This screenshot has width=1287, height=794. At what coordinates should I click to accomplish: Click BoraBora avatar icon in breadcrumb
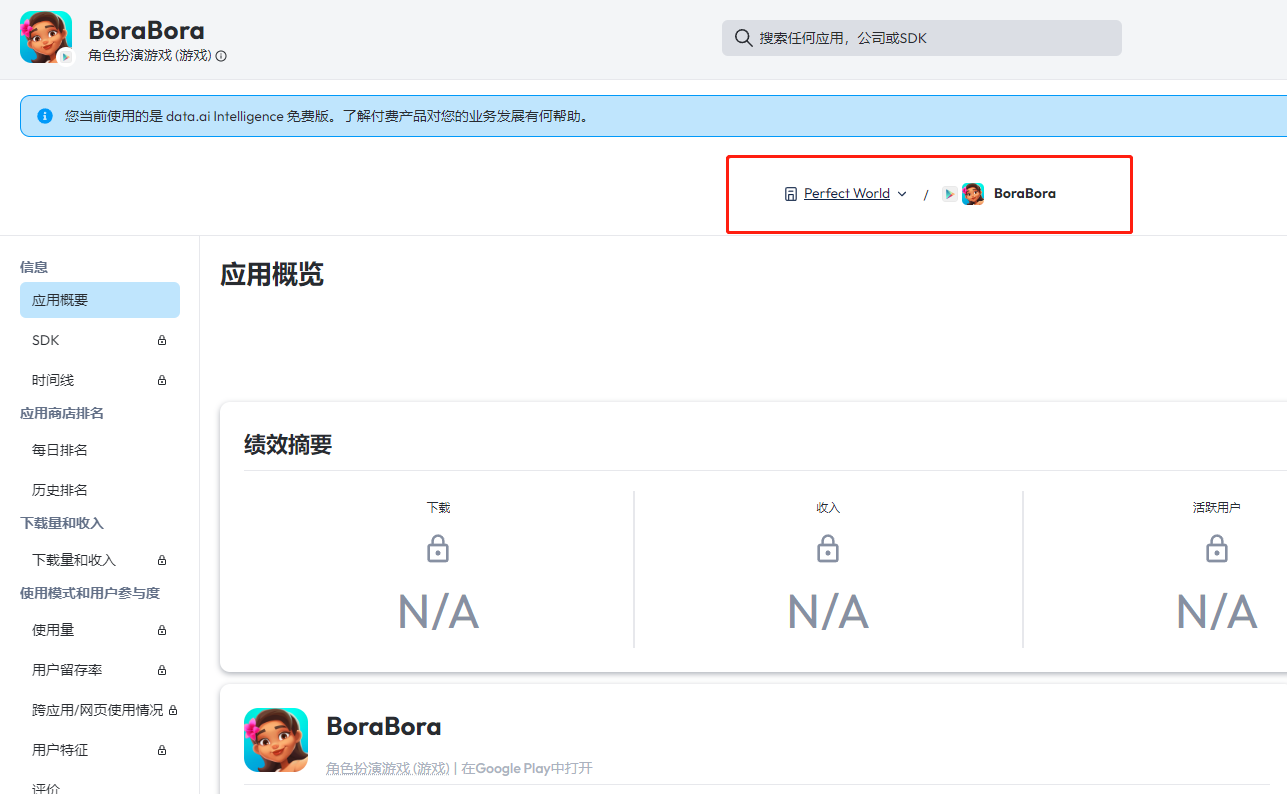coord(973,194)
